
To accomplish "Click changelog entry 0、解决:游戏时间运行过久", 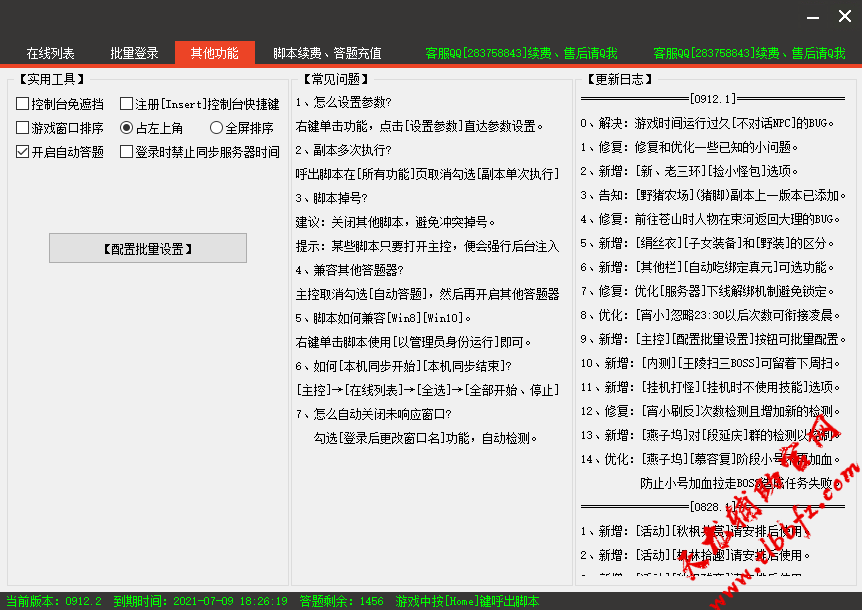I will 708,123.
